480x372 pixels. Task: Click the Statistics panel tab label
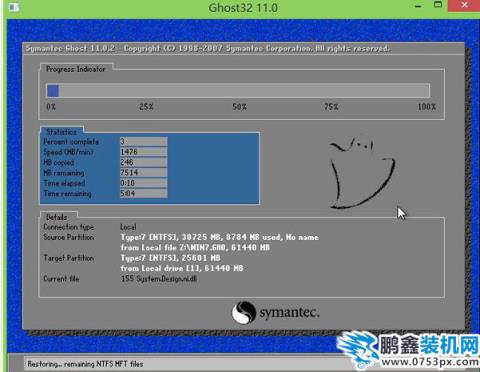tap(61, 132)
